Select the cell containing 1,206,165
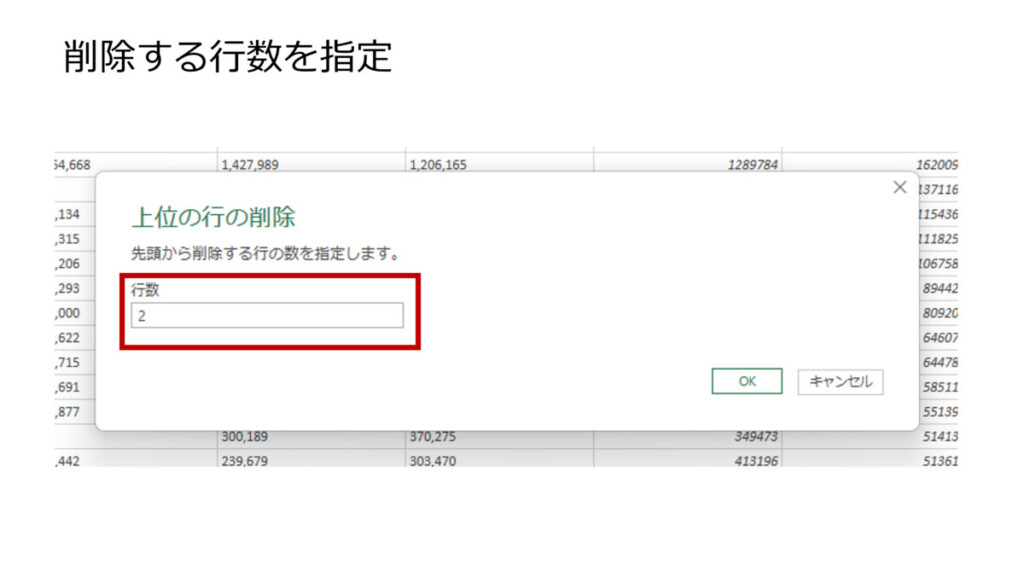1024x576 pixels. tap(498, 164)
